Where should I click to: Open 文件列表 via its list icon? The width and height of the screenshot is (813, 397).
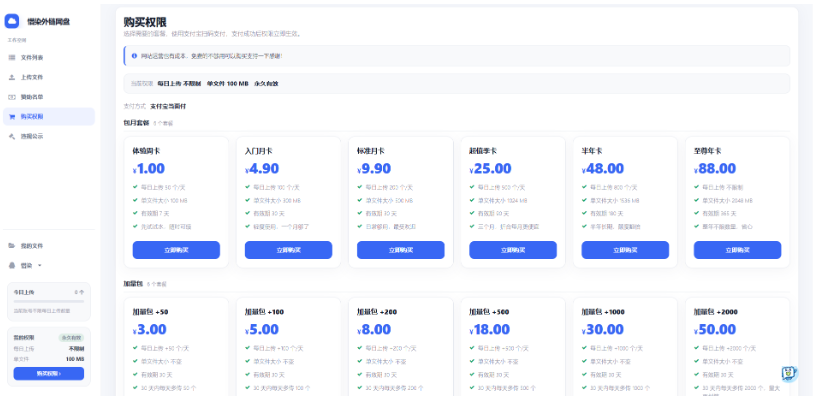point(11,58)
